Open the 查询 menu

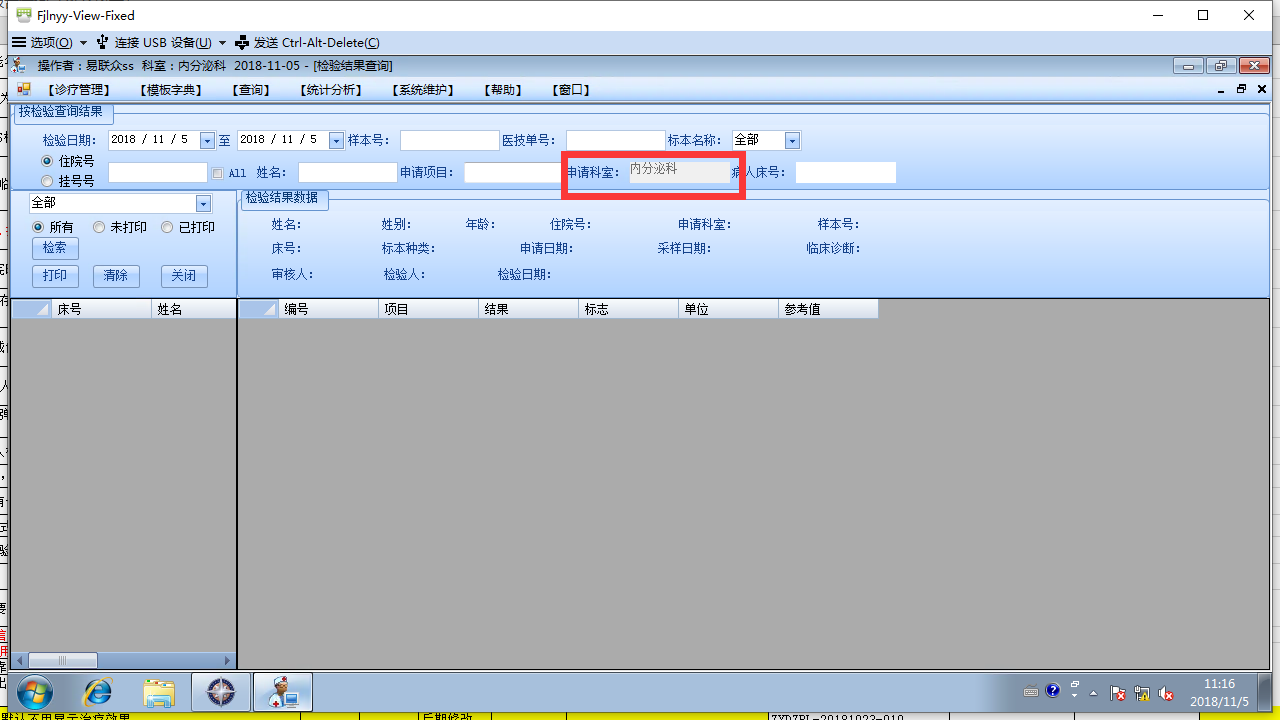click(251, 90)
